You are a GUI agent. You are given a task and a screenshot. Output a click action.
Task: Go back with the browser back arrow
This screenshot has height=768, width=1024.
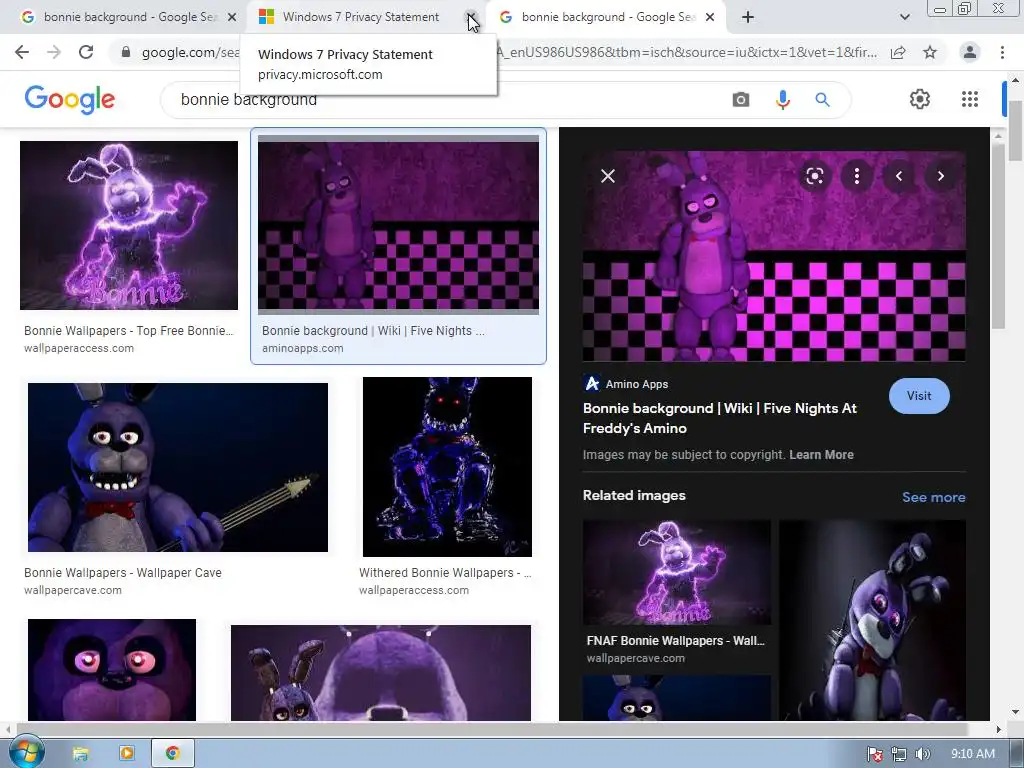click(x=22, y=52)
